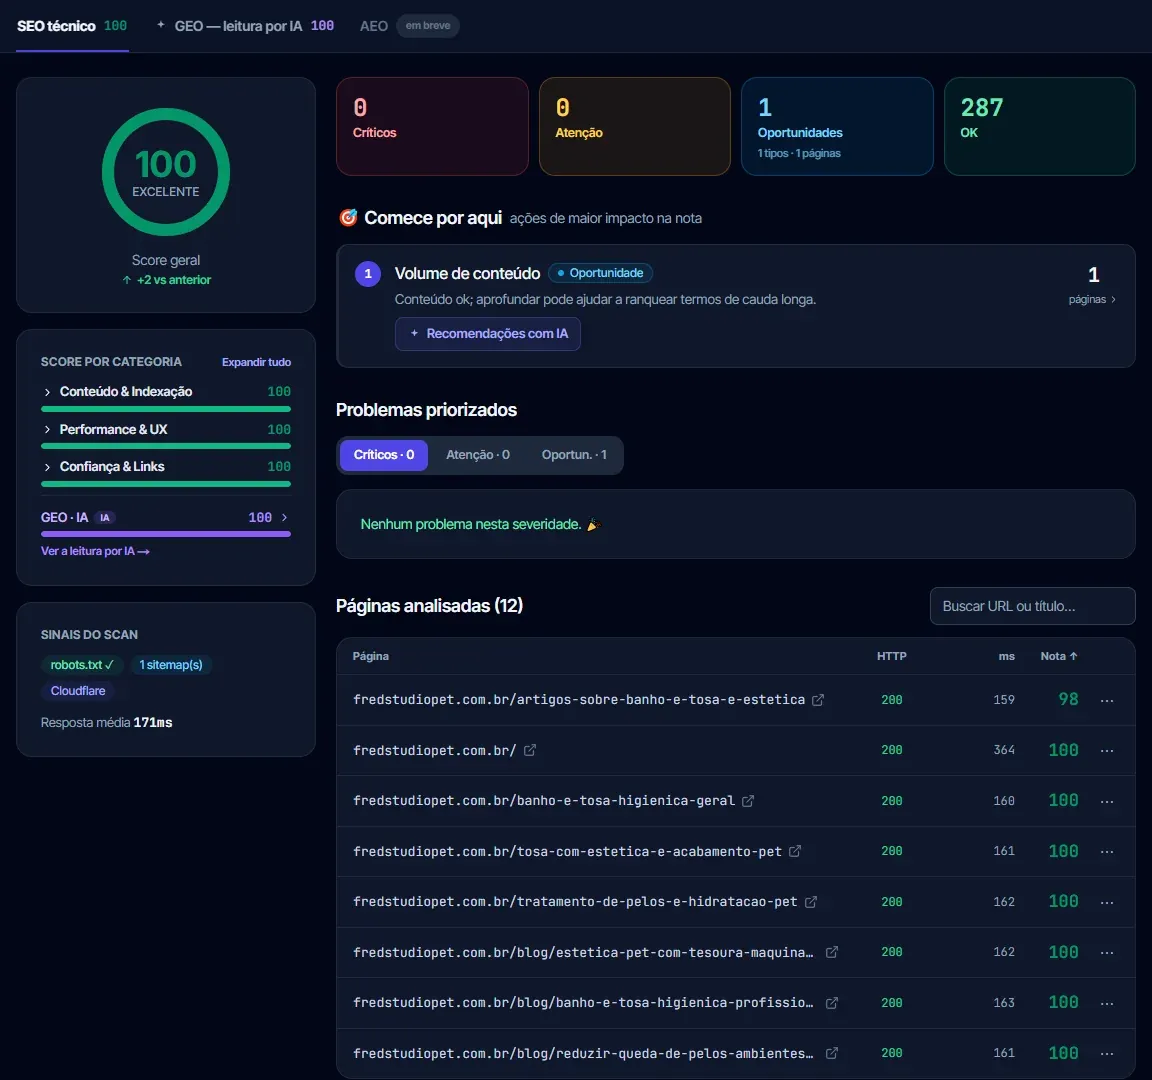Viewport: 1152px width, 1080px height.
Task: Open external link for blog/reduzir-queda-de-pelos-ambientes page
Action: click(x=832, y=1054)
